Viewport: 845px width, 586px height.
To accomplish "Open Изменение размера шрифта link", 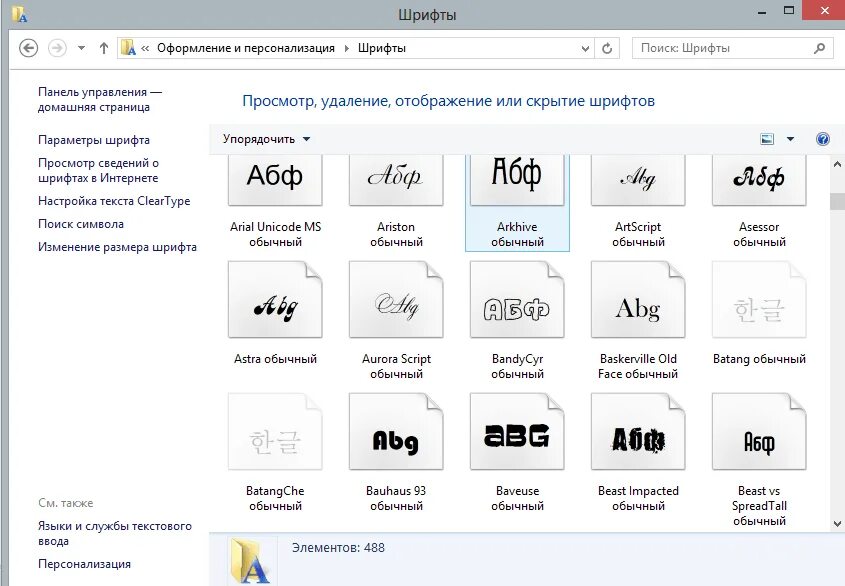I will pyautogui.click(x=117, y=247).
